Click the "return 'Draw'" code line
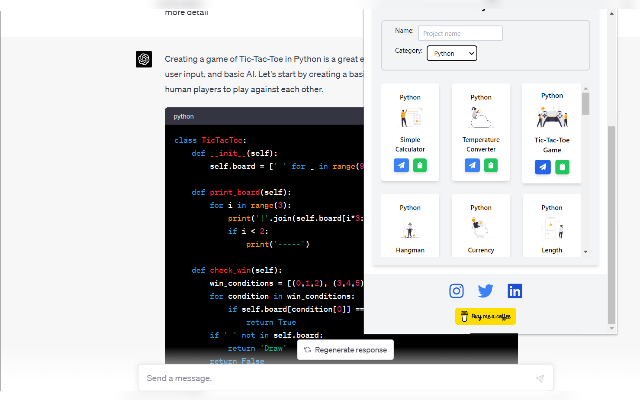This screenshot has height=400, width=640. (257, 348)
